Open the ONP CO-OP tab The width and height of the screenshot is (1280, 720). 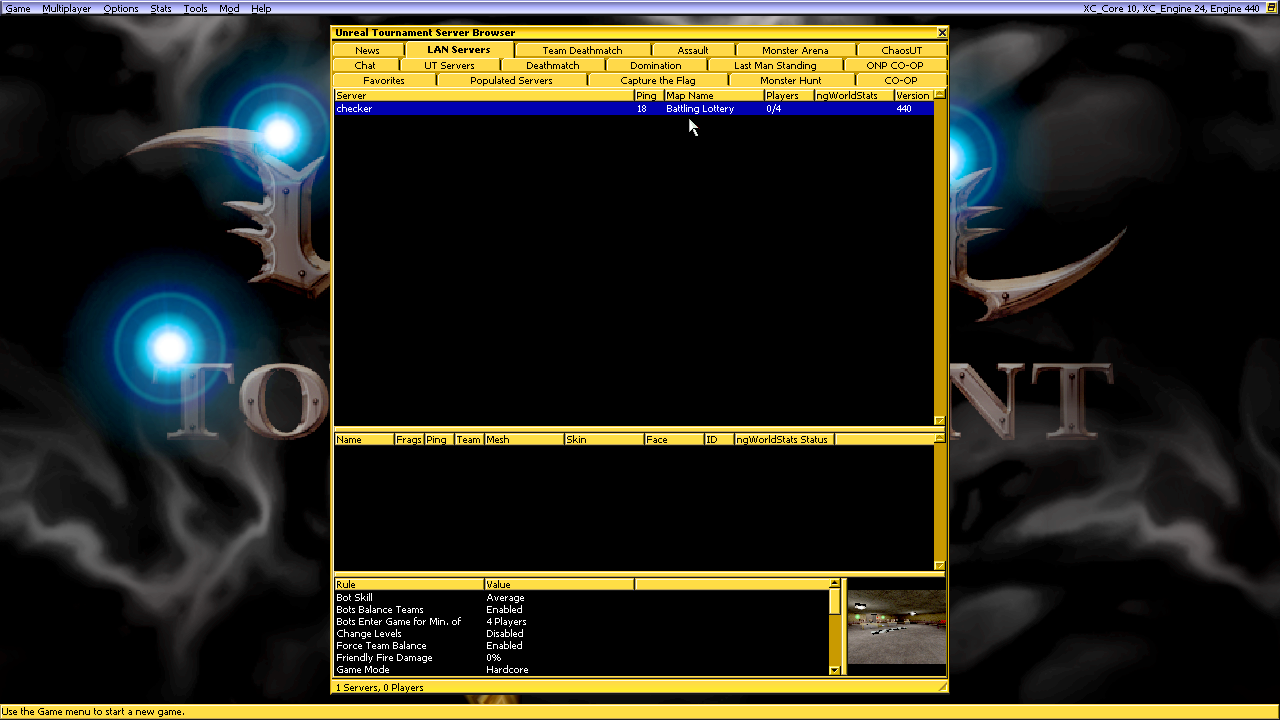pyautogui.click(x=895, y=65)
